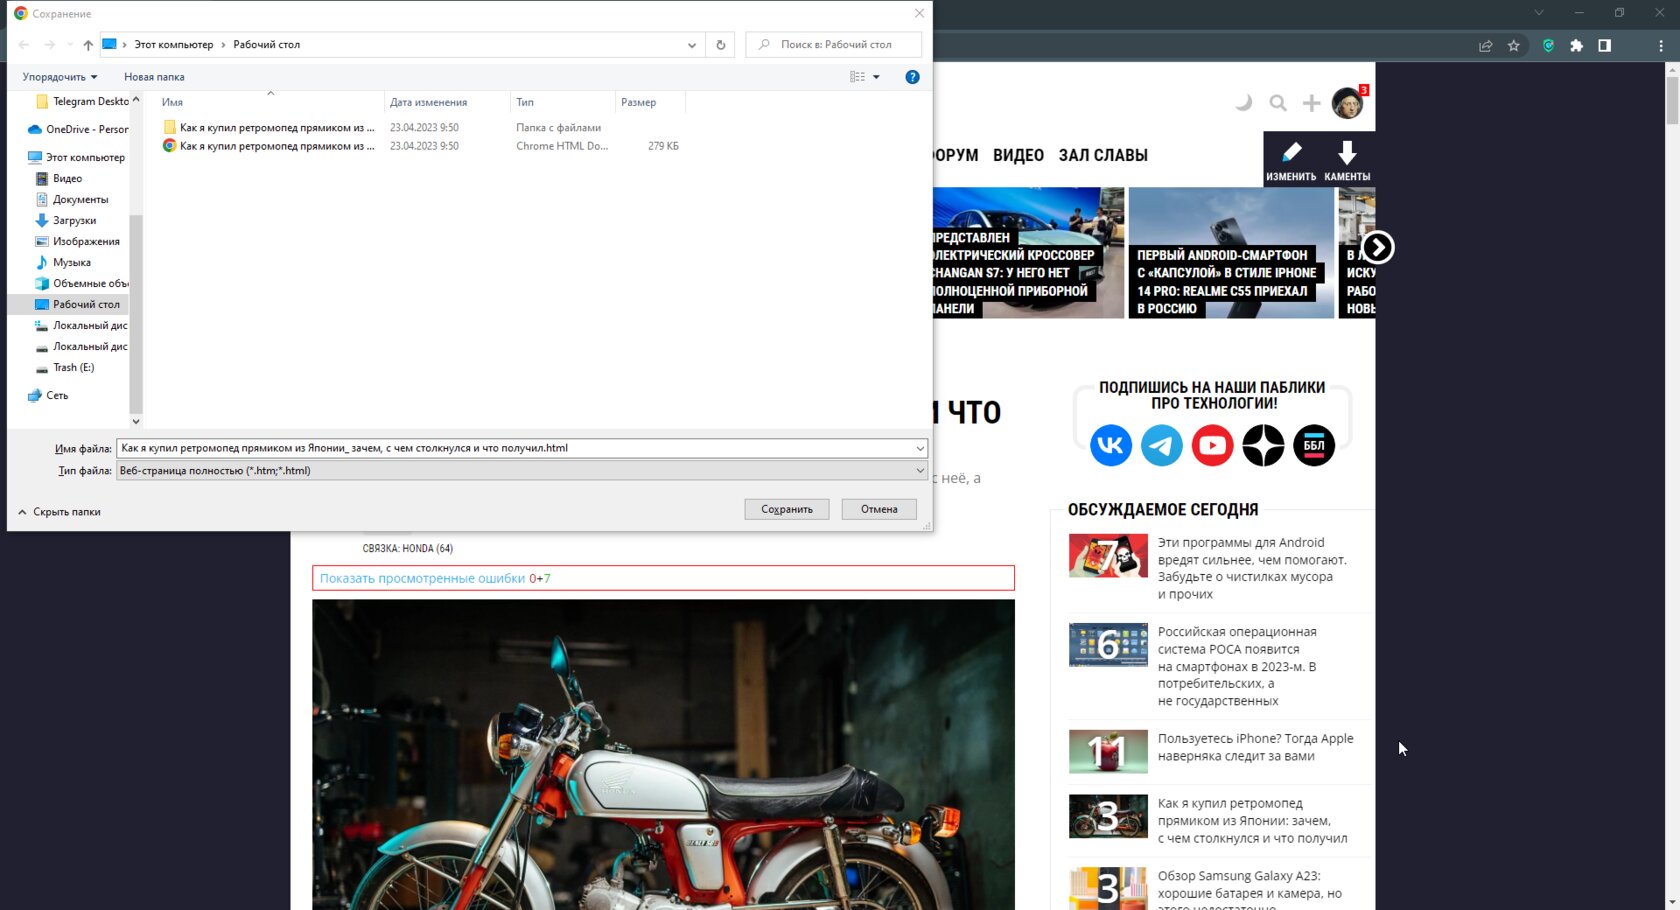Click the refresh button in the save dialog

click(x=720, y=45)
